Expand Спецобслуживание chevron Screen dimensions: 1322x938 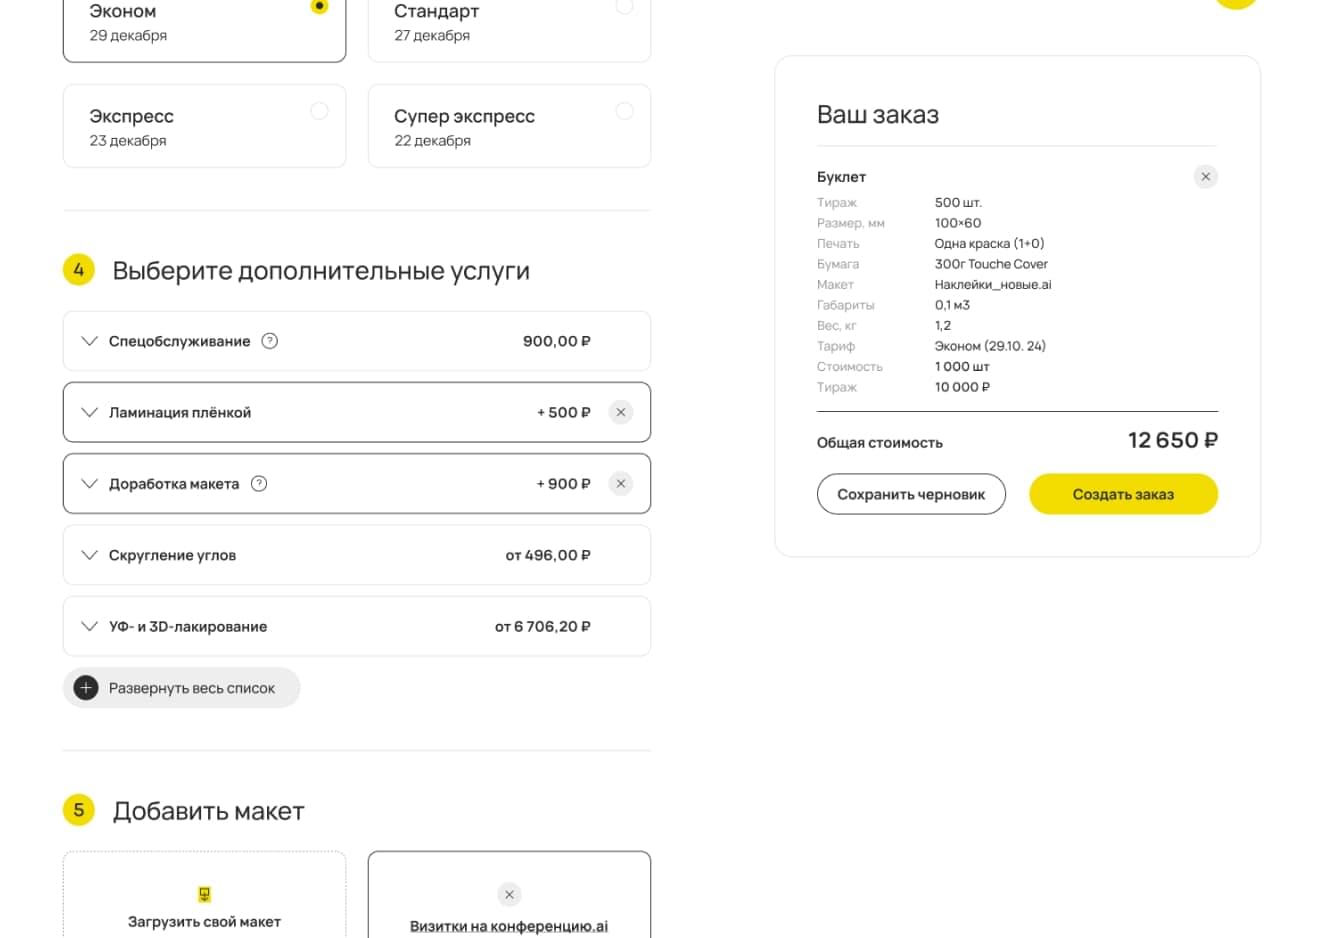pos(89,341)
